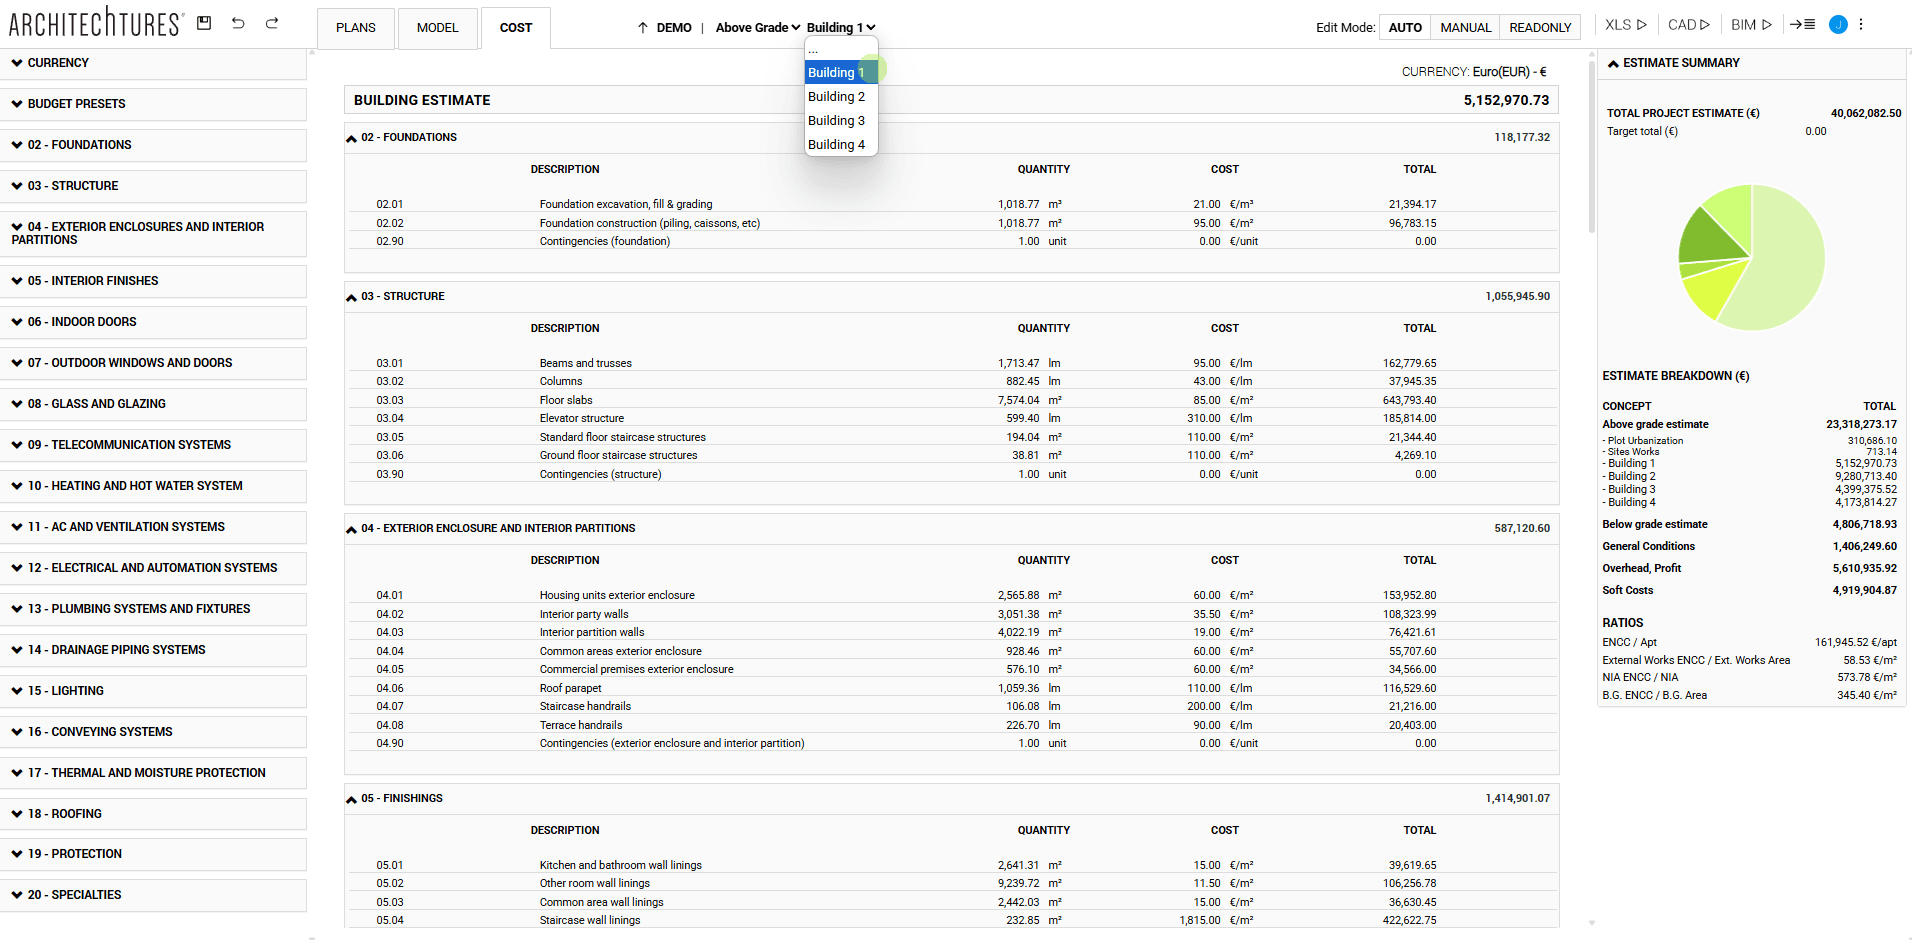Click the Target total value field

[x=1816, y=131]
